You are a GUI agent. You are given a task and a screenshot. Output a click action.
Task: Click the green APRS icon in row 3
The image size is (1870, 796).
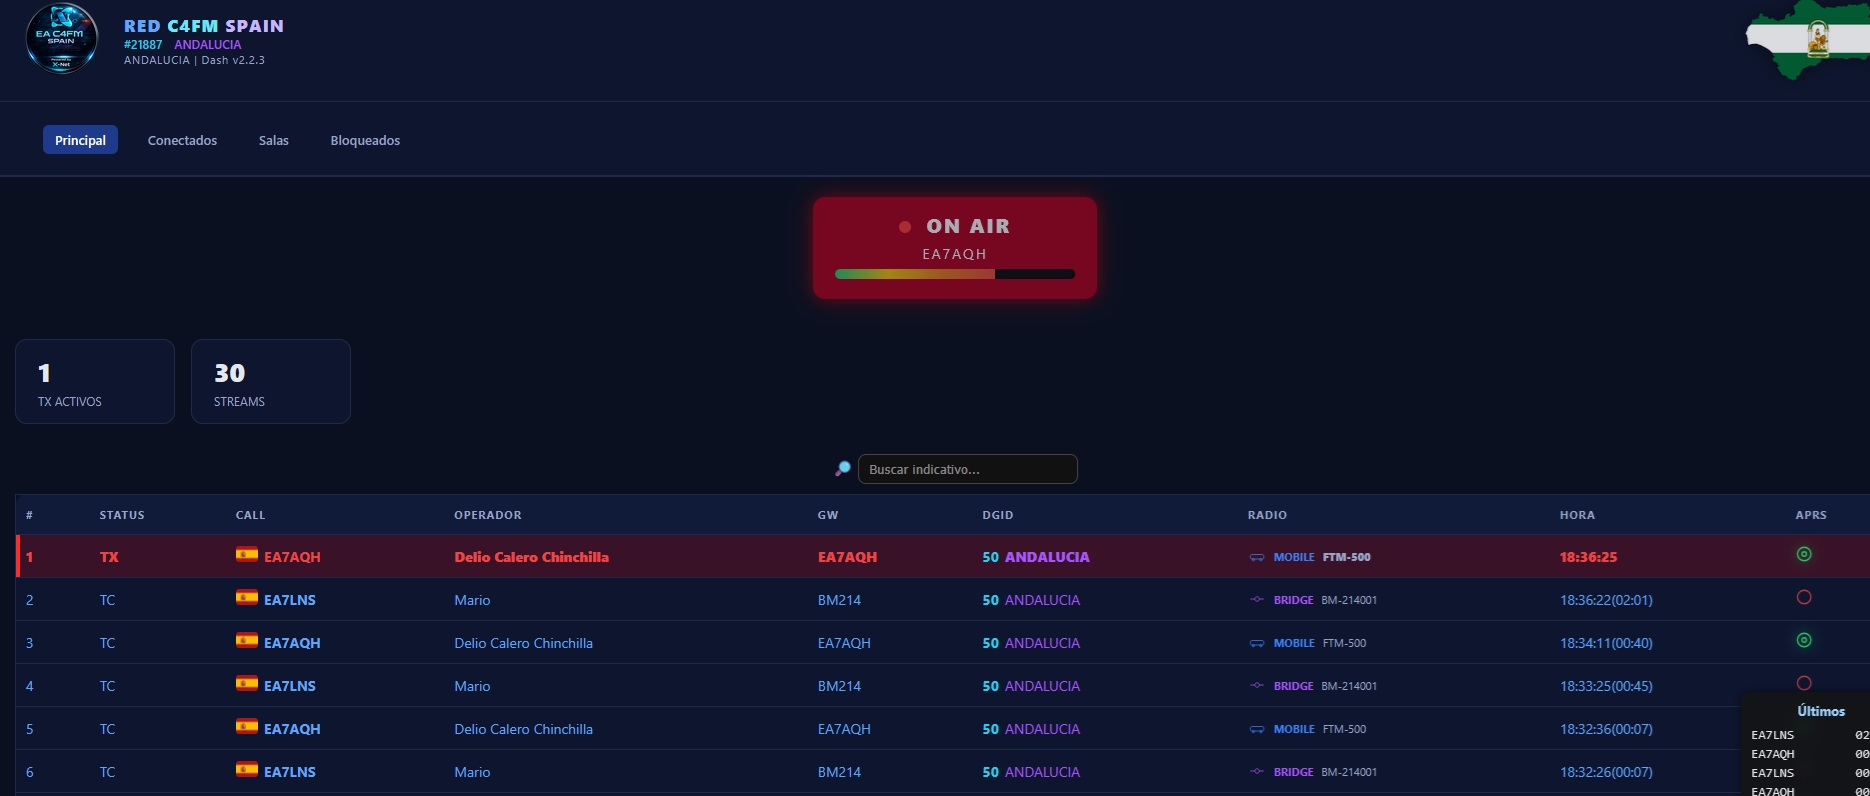click(x=1804, y=640)
